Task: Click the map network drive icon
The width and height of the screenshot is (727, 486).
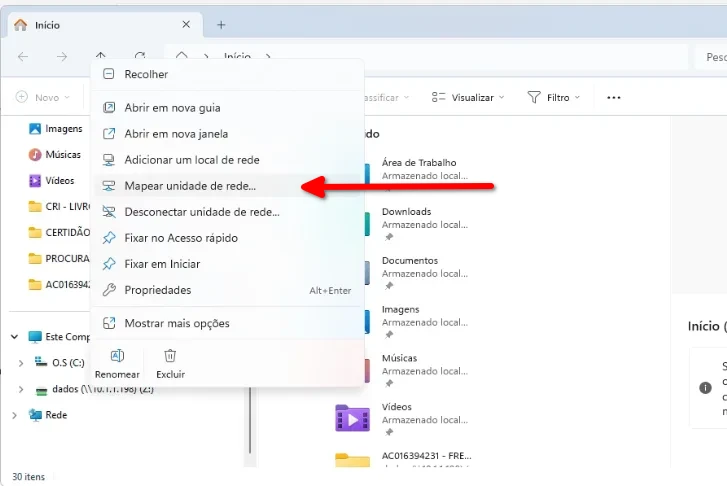Action: pyautogui.click(x=108, y=186)
